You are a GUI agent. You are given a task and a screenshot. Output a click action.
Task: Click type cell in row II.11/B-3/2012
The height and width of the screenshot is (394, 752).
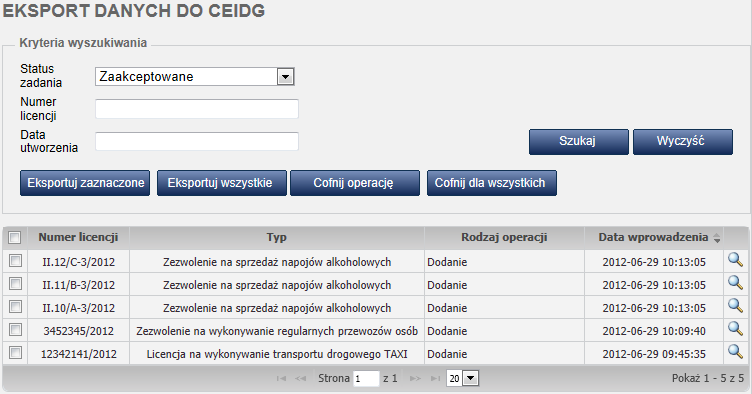(277, 285)
